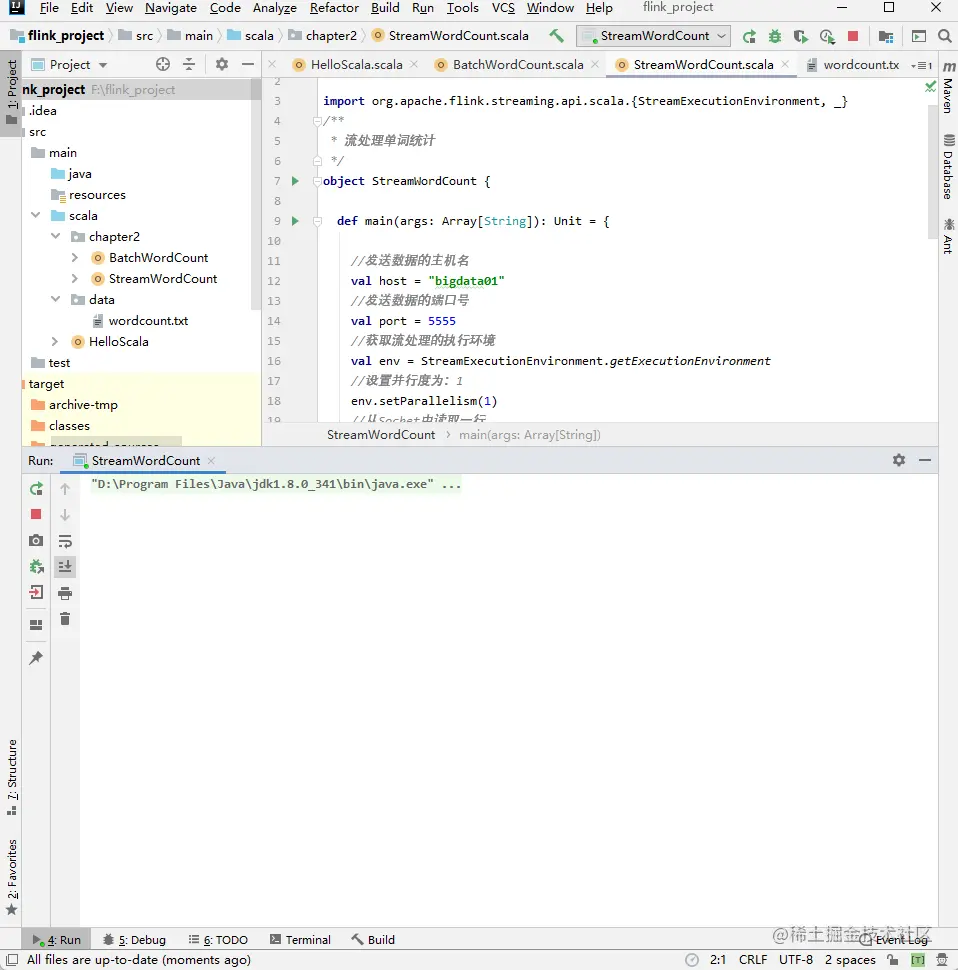958x970 pixels.
Task: Close the StreamWordCount Run tab
Action: pos(212,461)
